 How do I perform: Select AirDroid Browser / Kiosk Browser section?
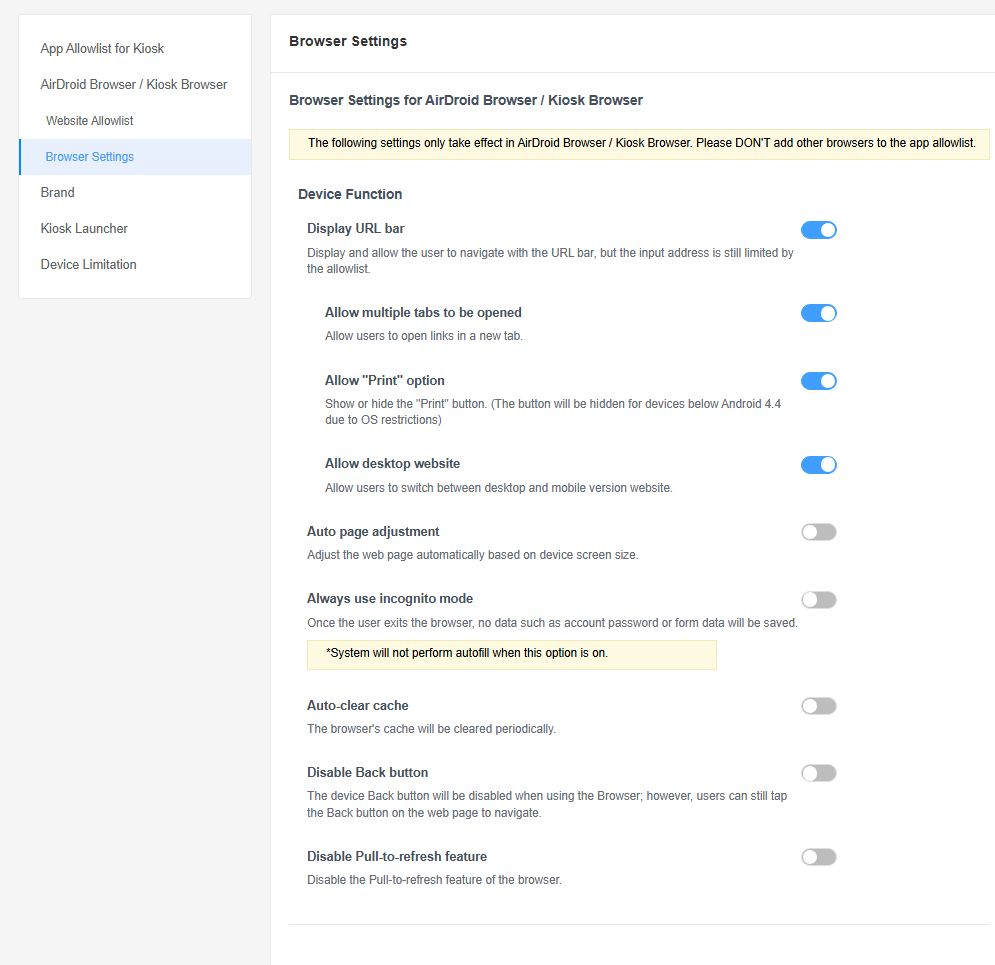133,84
